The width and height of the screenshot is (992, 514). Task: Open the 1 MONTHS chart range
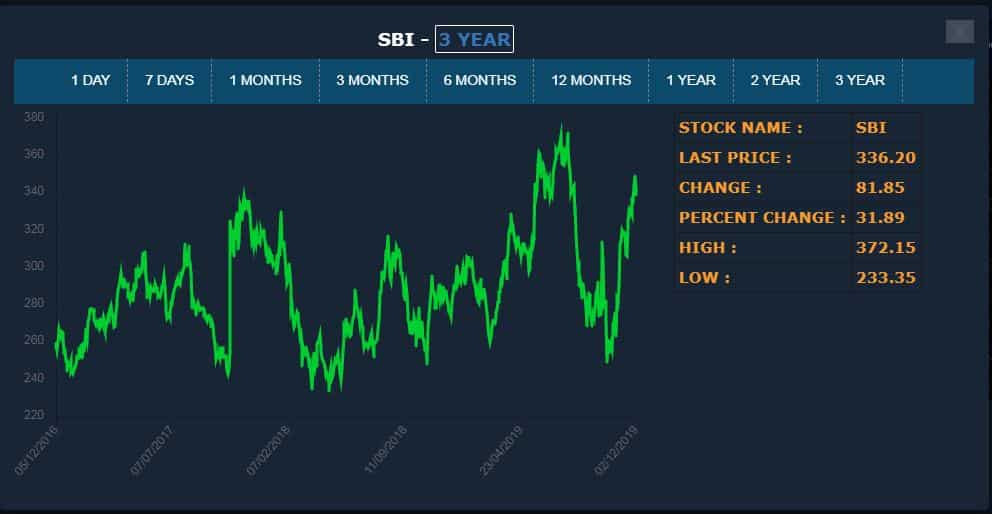coord(265,80)
